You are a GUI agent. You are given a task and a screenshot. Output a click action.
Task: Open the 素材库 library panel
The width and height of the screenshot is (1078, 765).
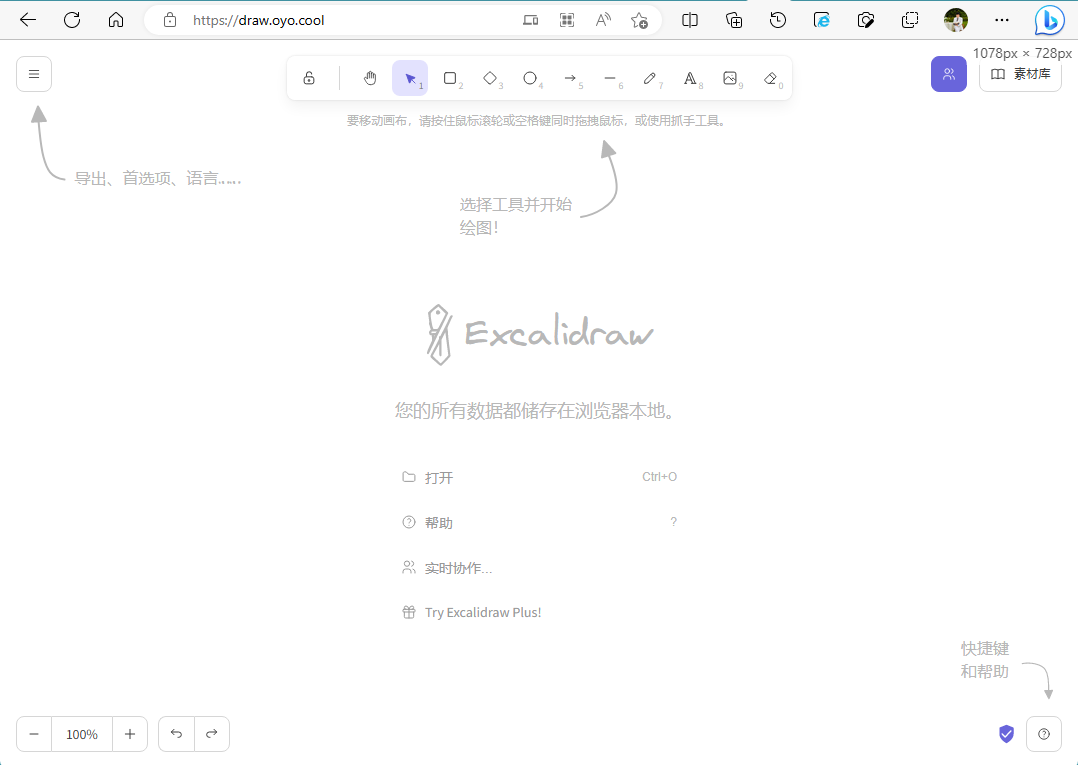[1020, 73]
